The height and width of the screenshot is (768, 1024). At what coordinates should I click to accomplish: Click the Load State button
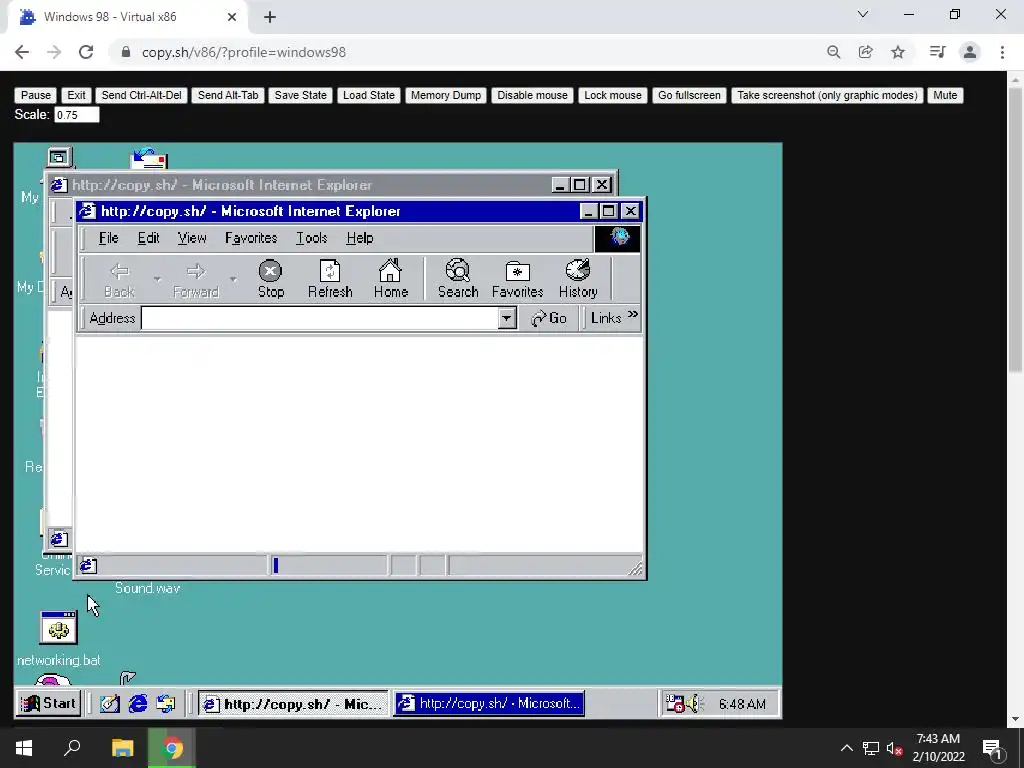(368, 95)
